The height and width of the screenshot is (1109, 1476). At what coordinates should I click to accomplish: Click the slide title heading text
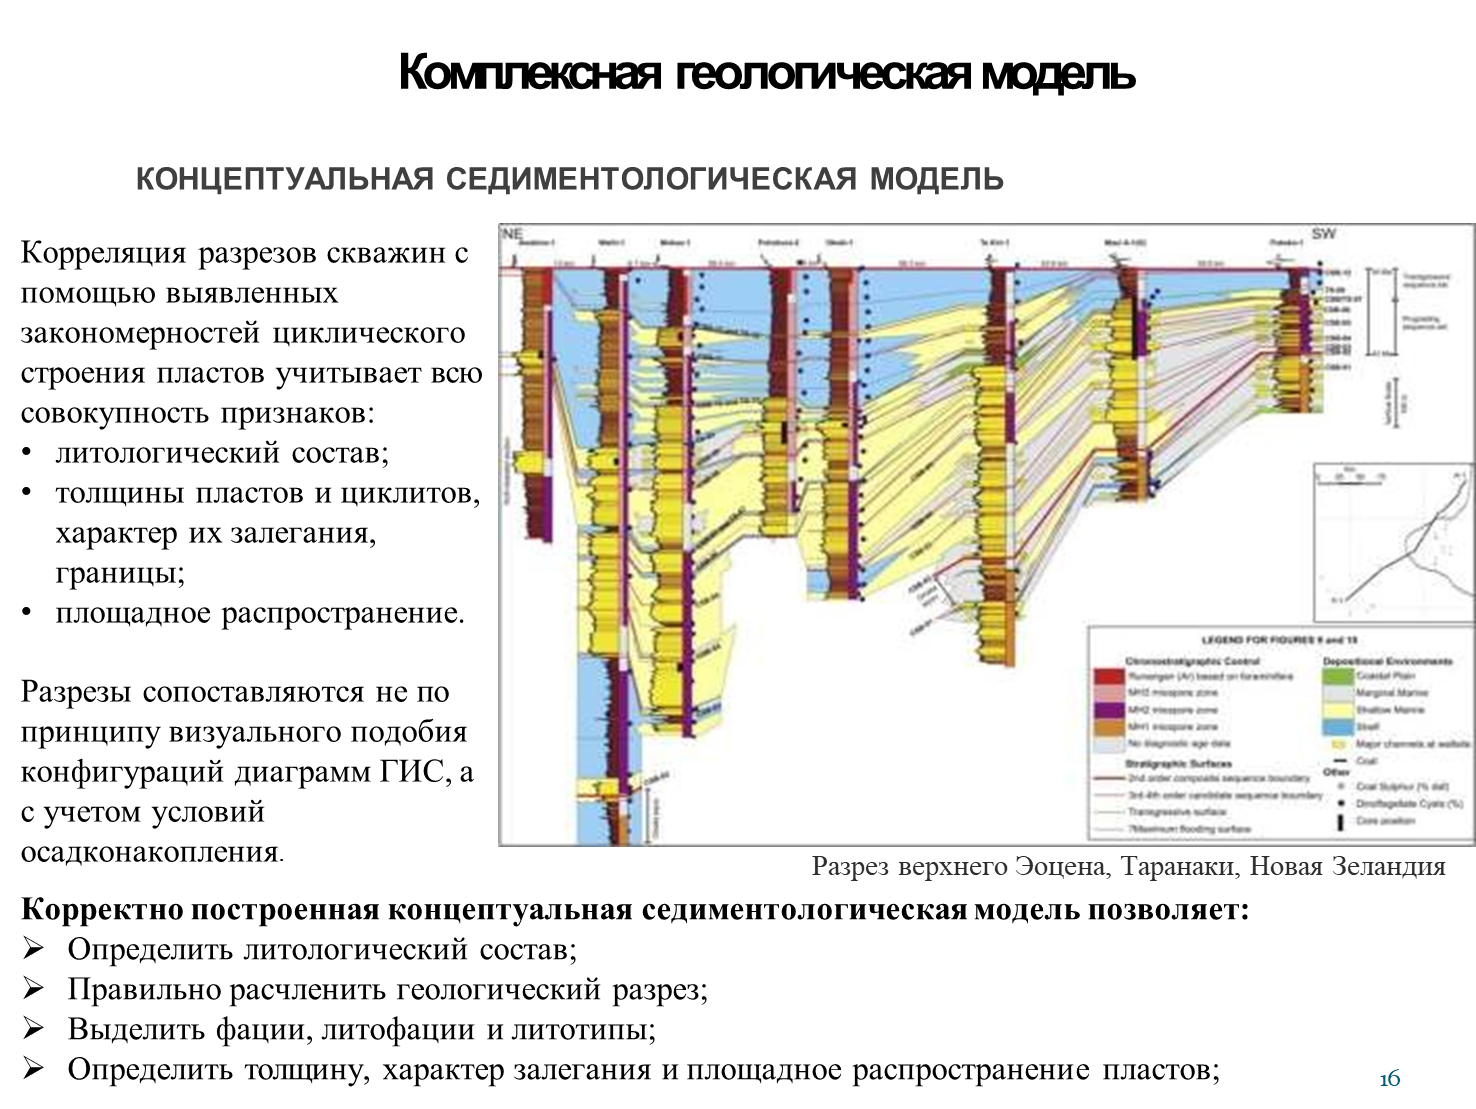[x=569, y=179]
